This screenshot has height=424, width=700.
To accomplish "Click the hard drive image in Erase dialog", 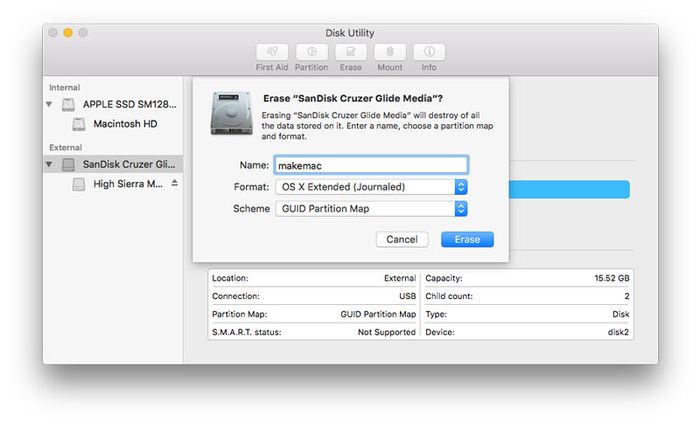I will point(231,113).
